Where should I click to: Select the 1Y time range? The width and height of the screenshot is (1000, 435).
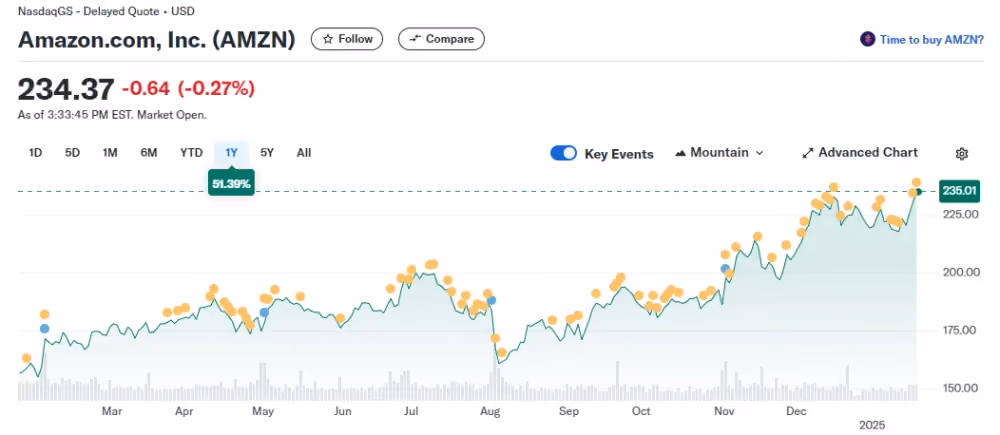[x=231, y=153]
